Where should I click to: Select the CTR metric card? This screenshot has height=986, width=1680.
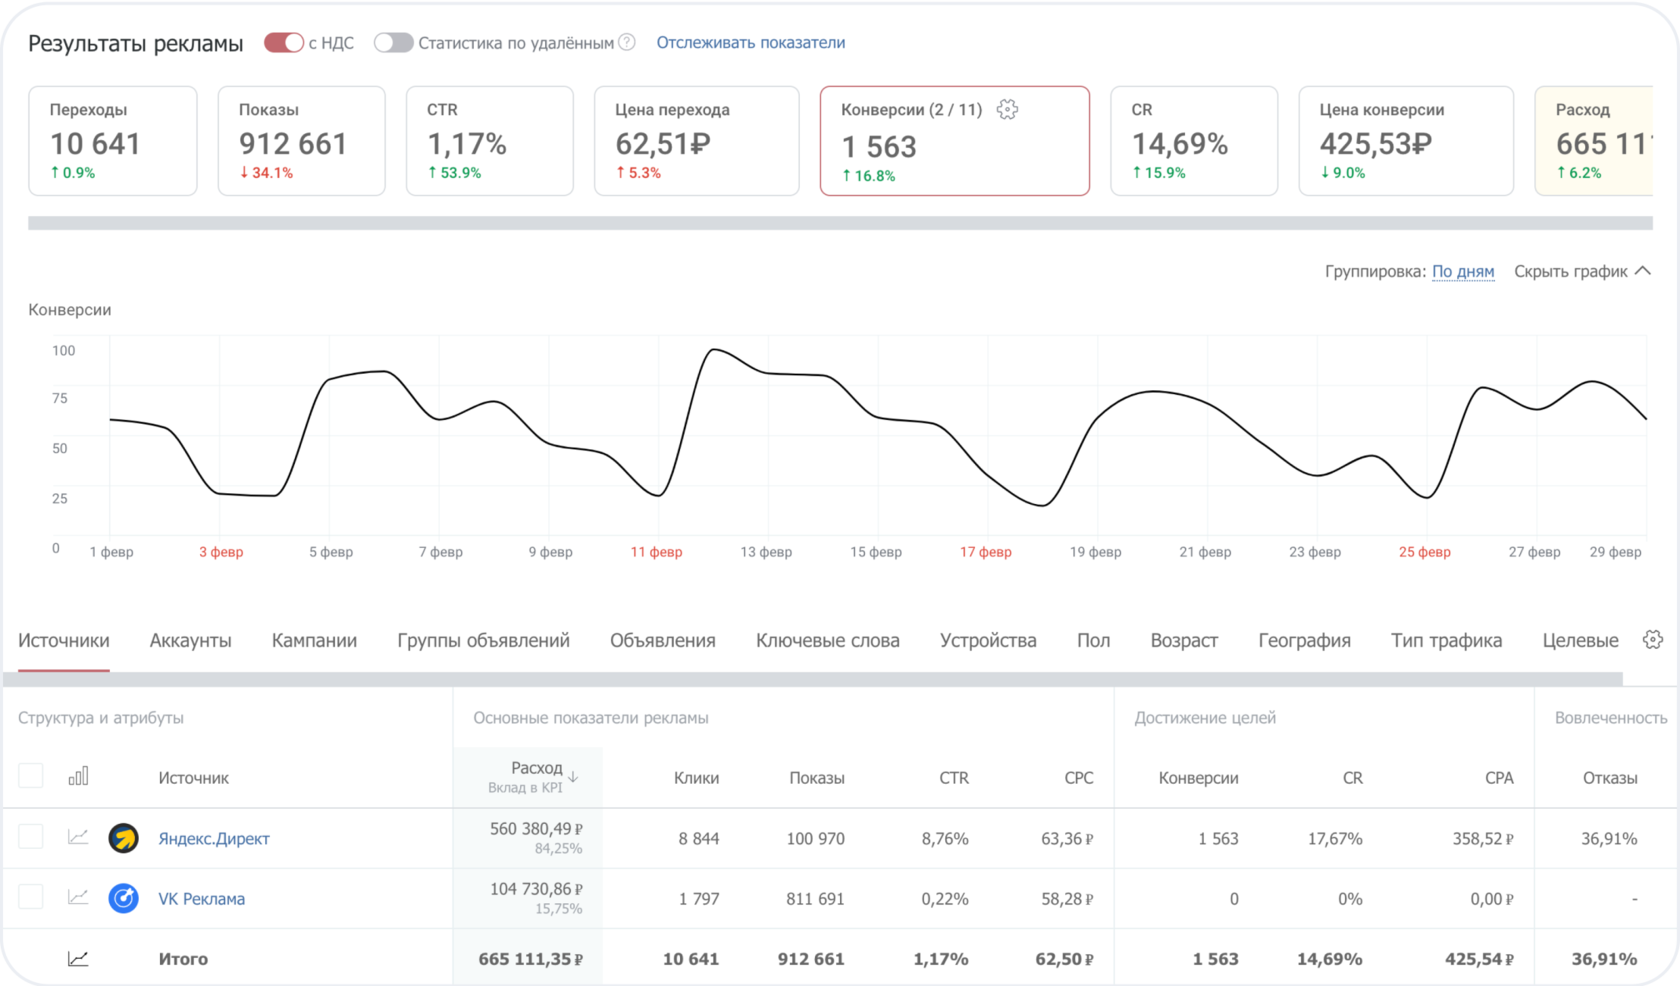coord(490,141)
